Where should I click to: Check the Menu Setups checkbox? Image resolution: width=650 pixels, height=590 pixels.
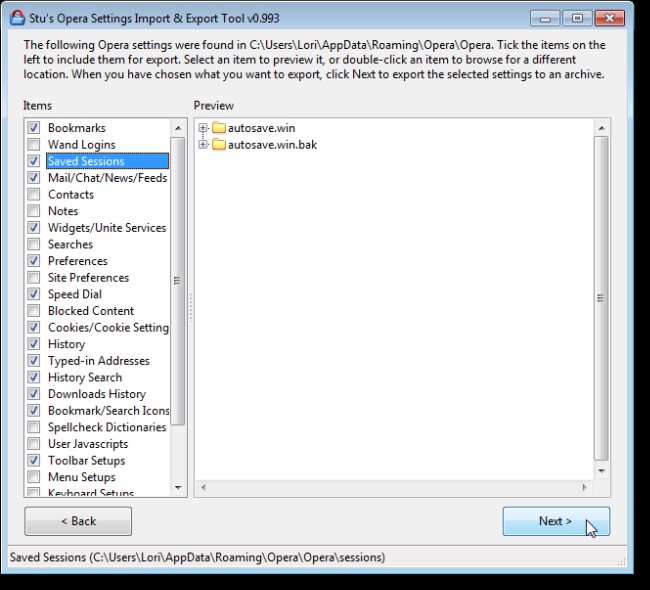point(34,477)
